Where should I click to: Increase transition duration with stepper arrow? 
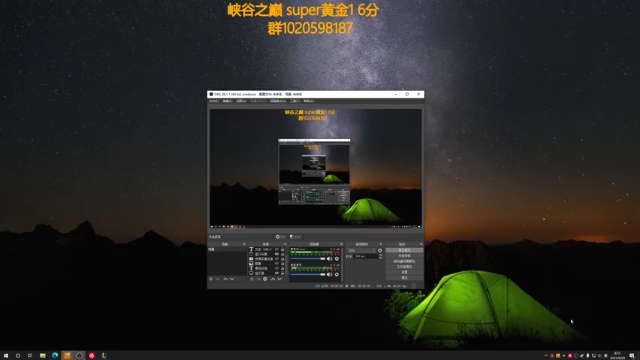(x=380, y=255)
